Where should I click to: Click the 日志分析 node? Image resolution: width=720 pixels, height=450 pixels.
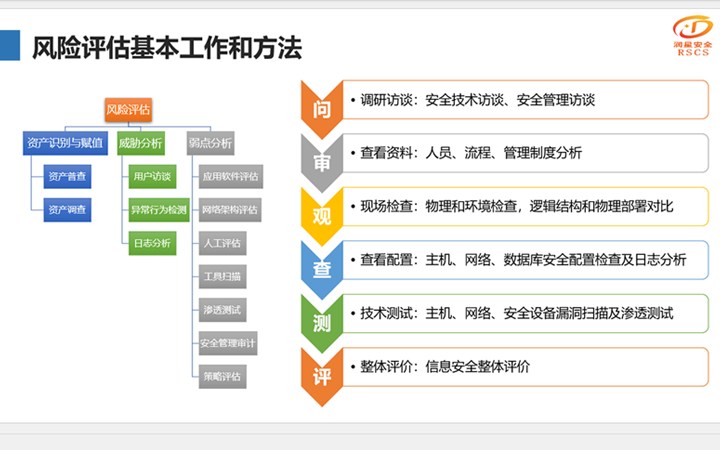pos(152,243)
